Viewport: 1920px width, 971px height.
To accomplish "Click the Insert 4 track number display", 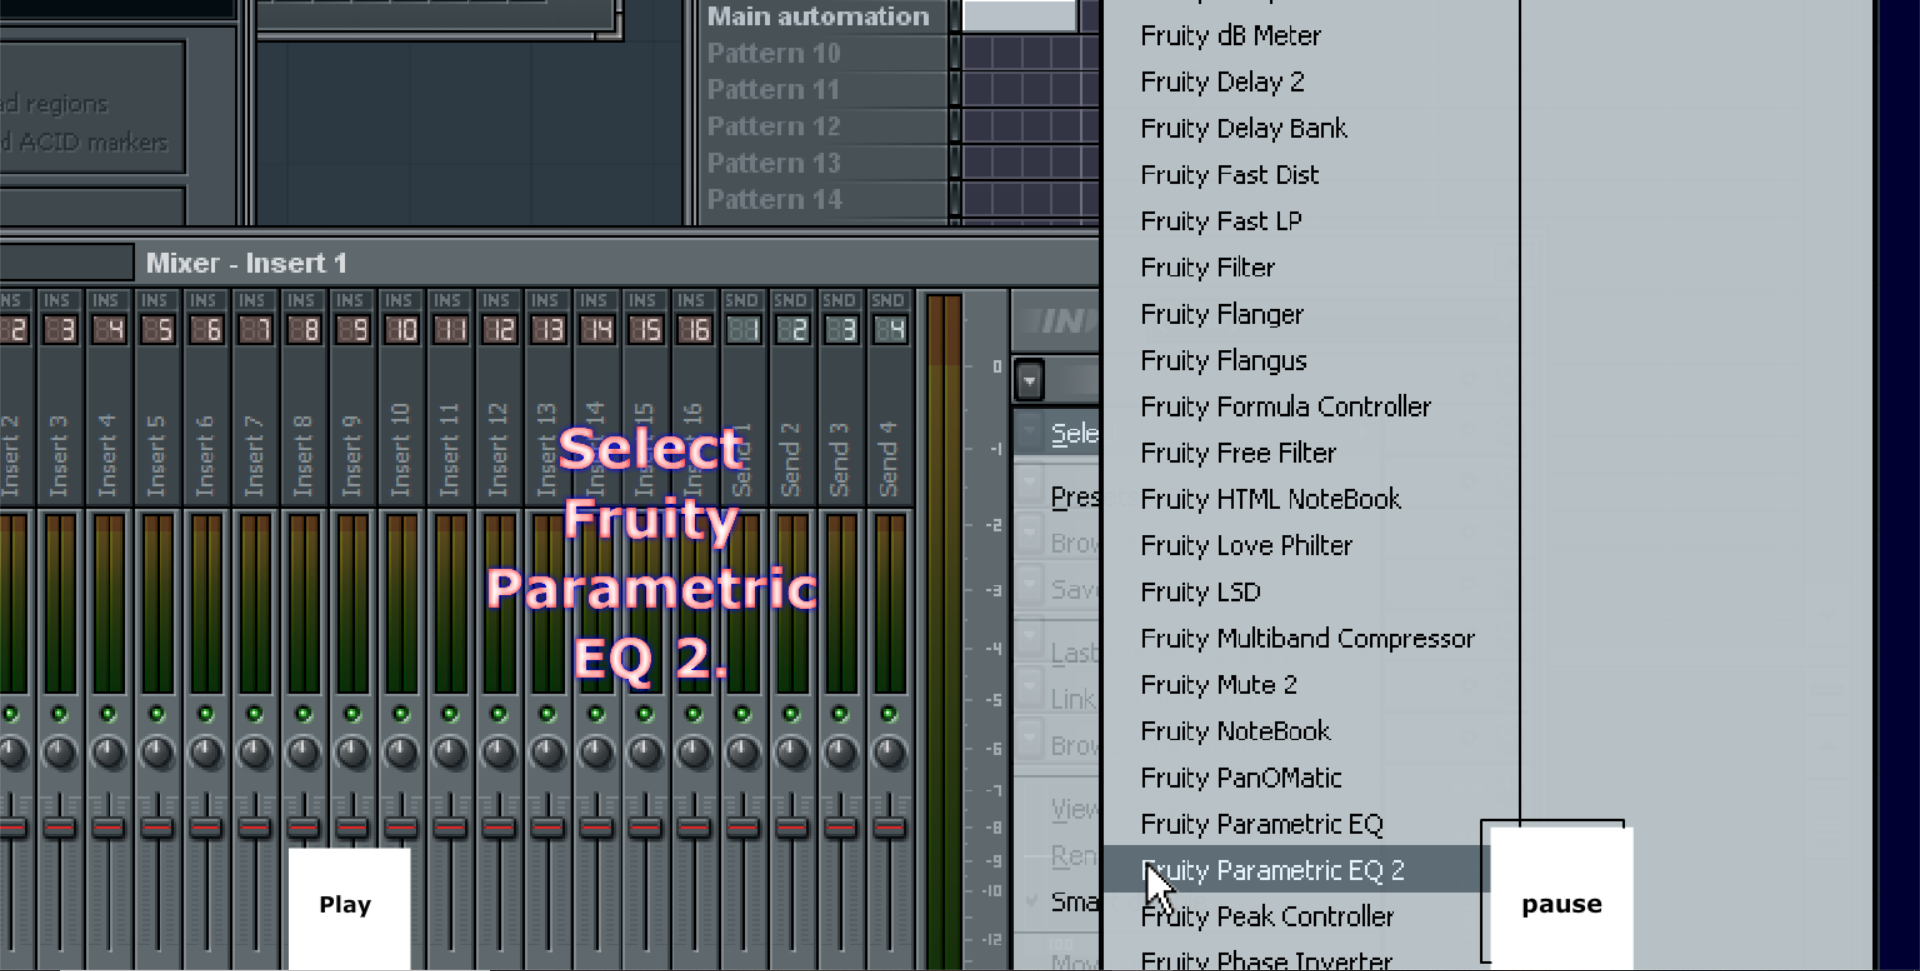I will [x=108, y=329].
